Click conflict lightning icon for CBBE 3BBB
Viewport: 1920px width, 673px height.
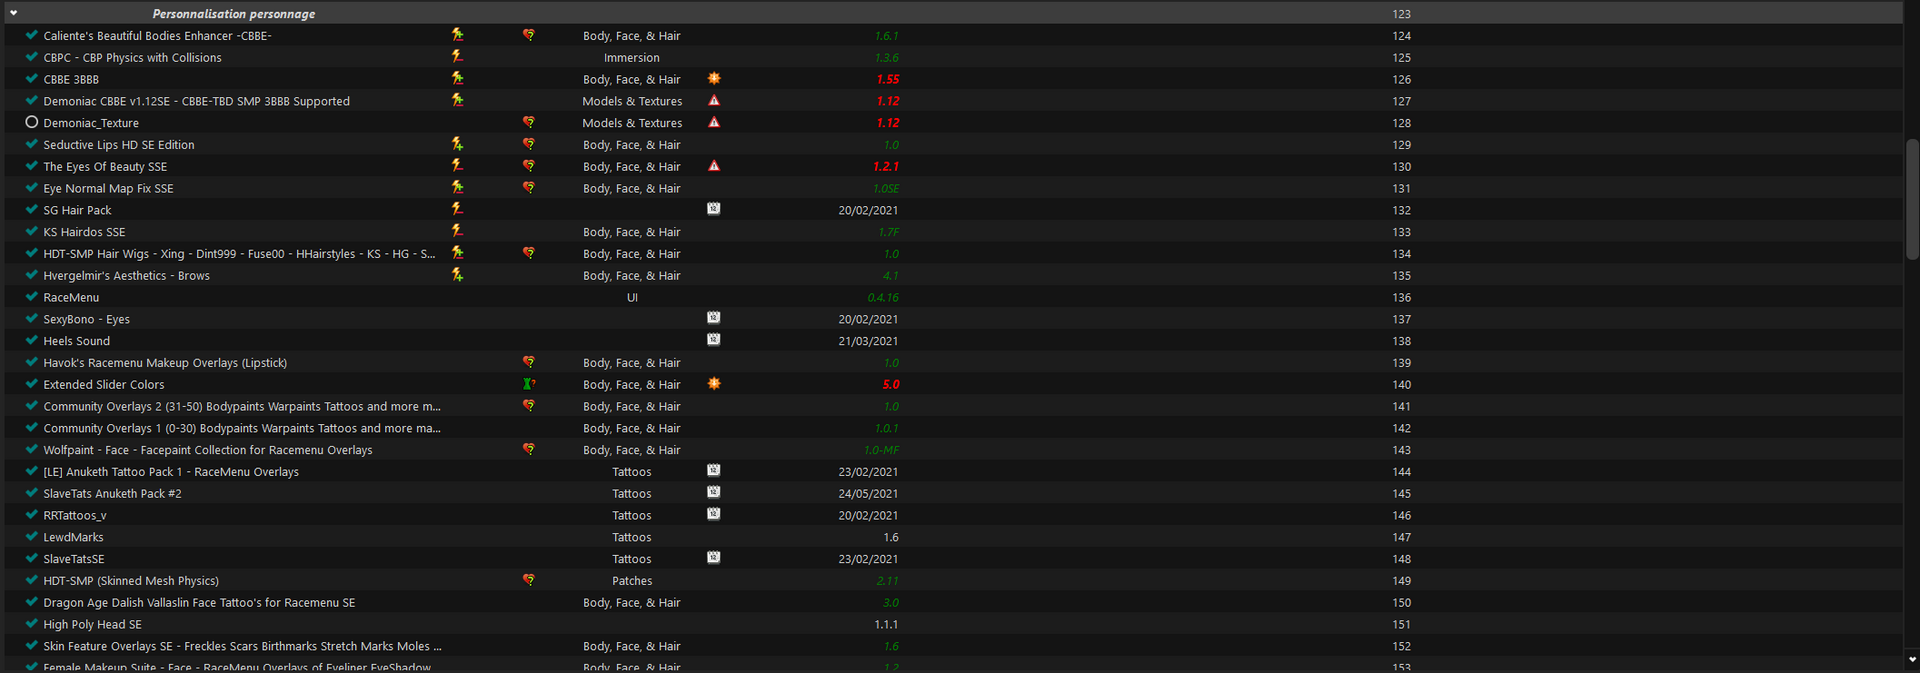click(457, 79)
